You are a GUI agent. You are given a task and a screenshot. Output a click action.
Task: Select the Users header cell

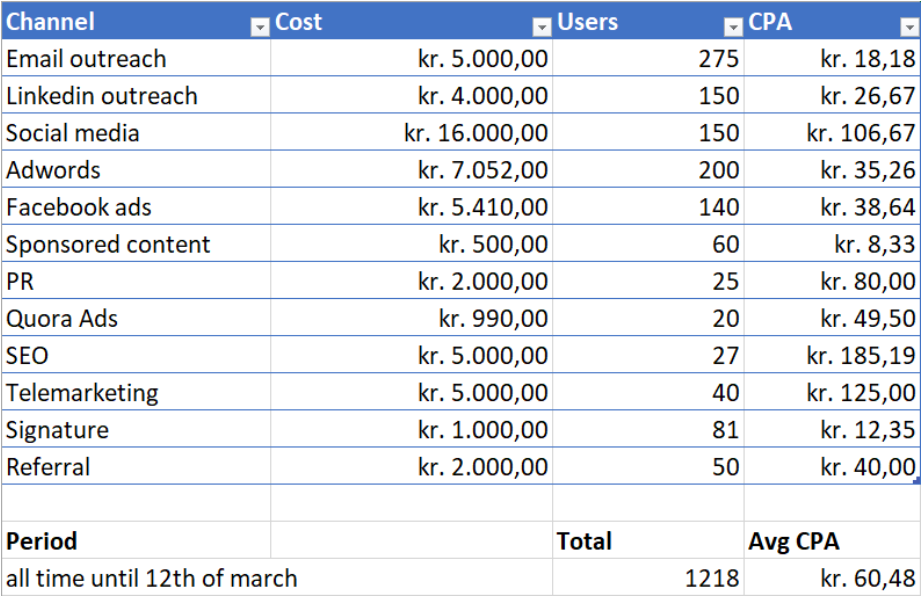point(648,21)
